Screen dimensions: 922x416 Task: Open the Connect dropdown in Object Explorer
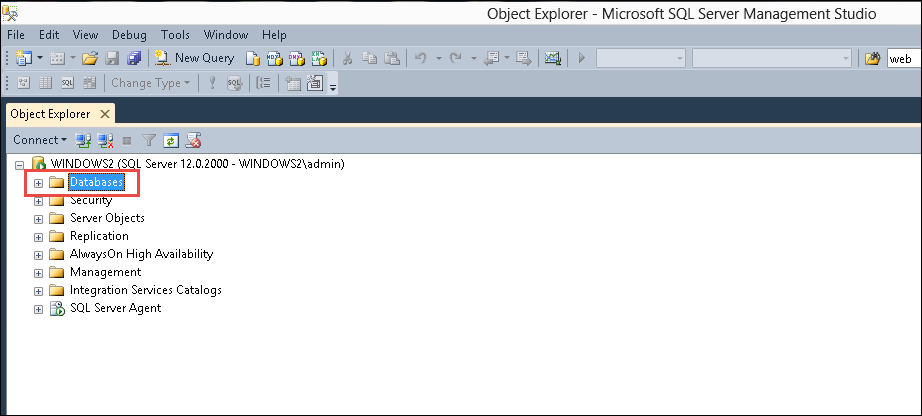click(x=40, y=140)
